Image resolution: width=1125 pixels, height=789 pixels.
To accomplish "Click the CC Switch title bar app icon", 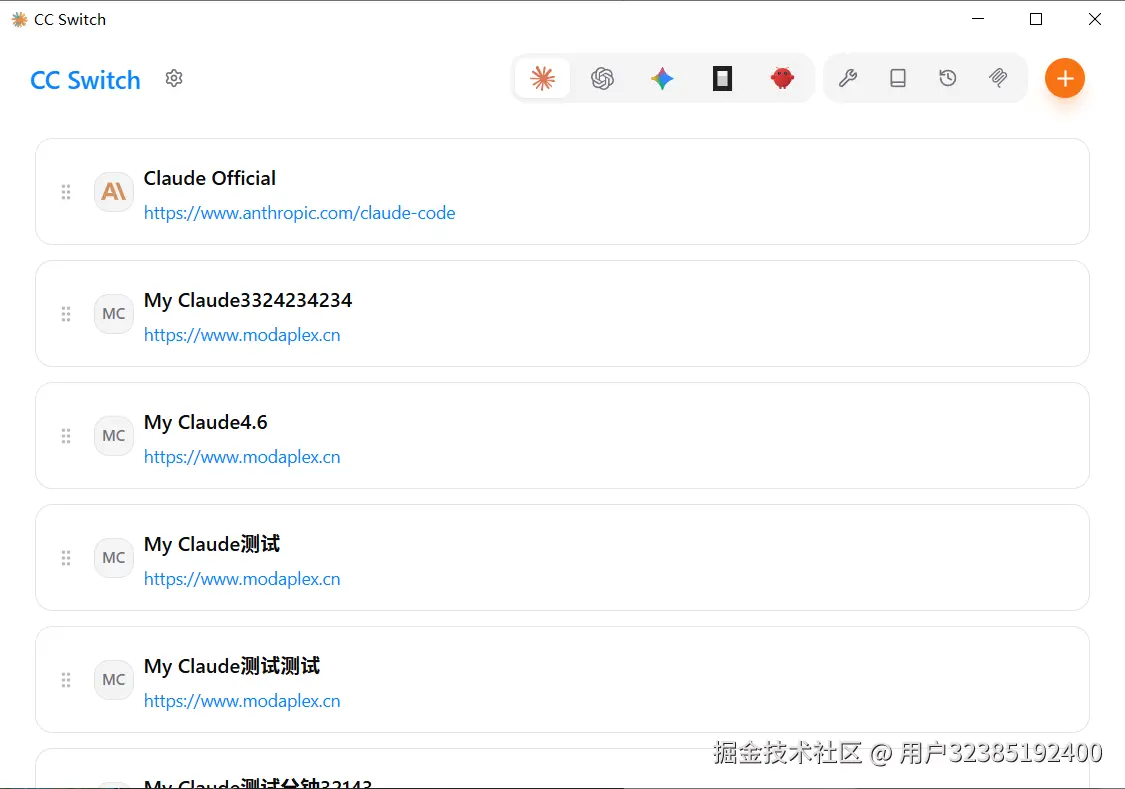I will [x=19, y=19].
